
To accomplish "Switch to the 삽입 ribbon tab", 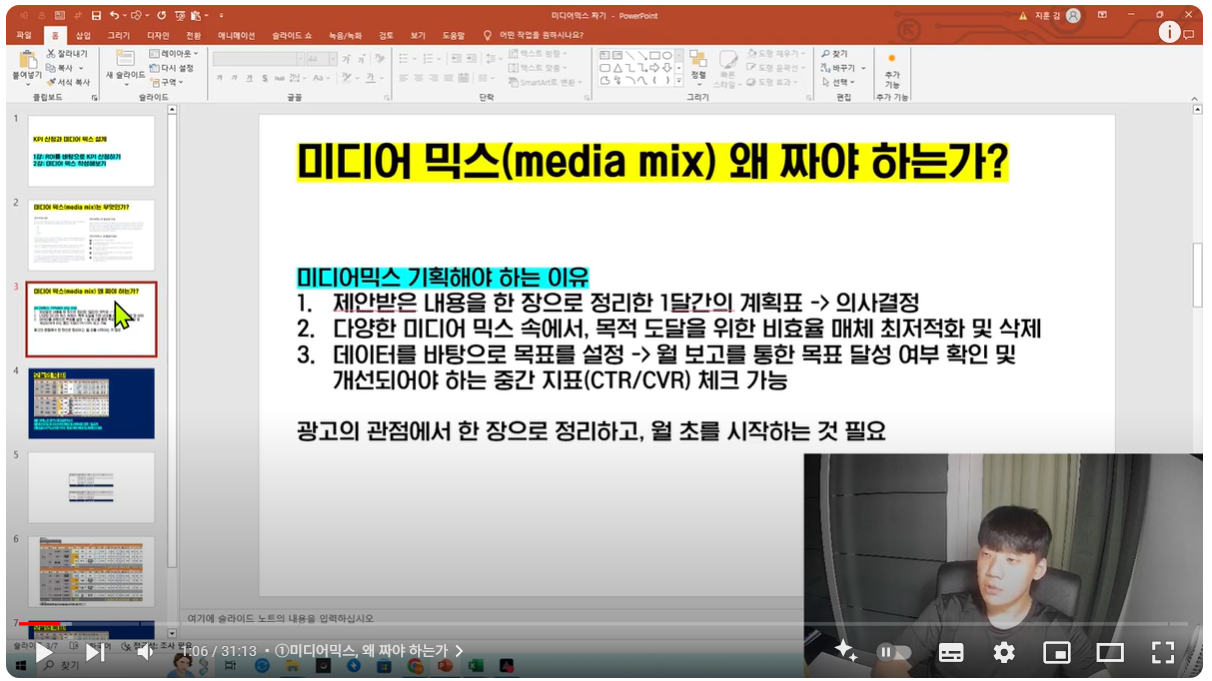I will point(83,35).
